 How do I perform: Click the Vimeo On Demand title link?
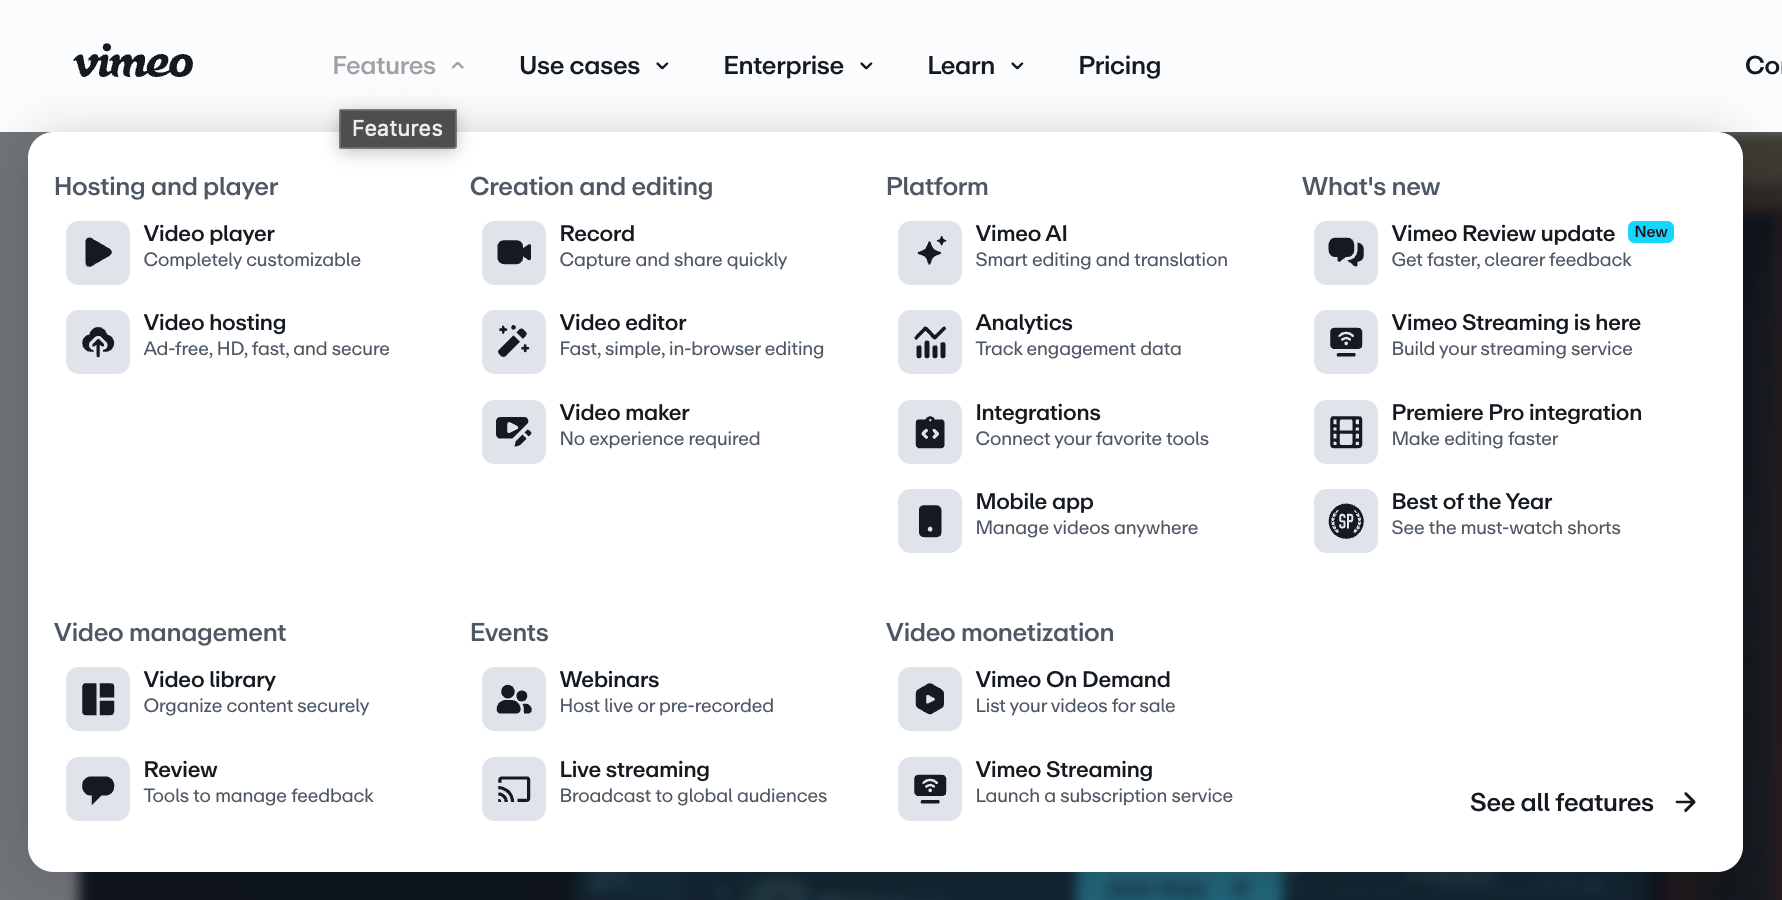point(1073,680)
